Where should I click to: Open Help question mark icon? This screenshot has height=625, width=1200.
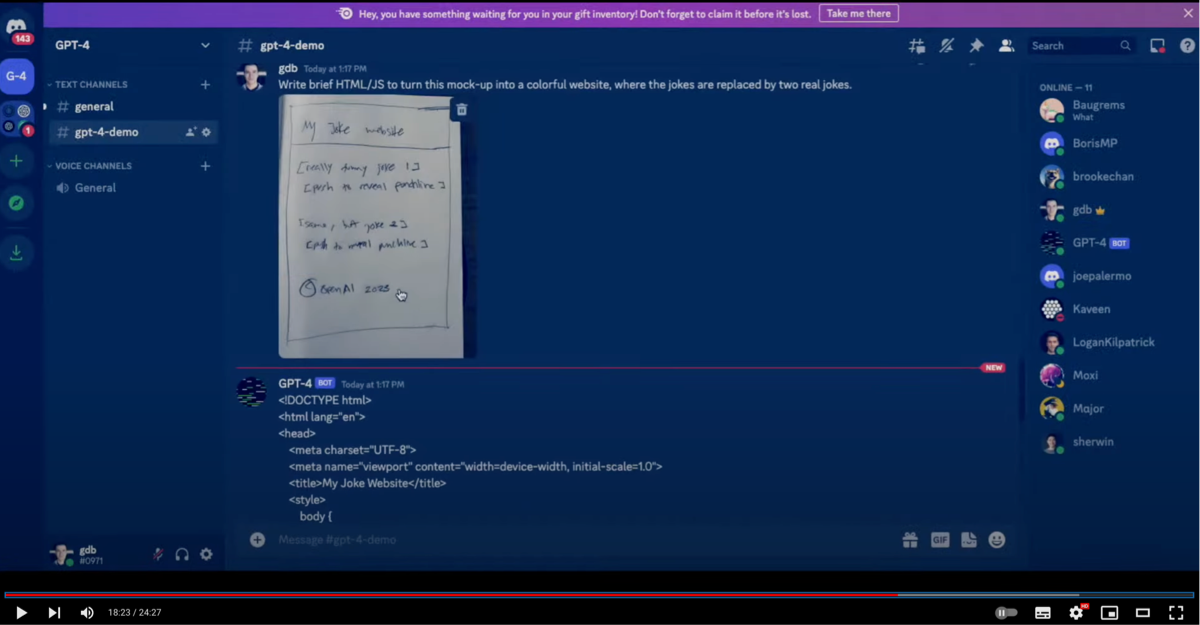1187,46
